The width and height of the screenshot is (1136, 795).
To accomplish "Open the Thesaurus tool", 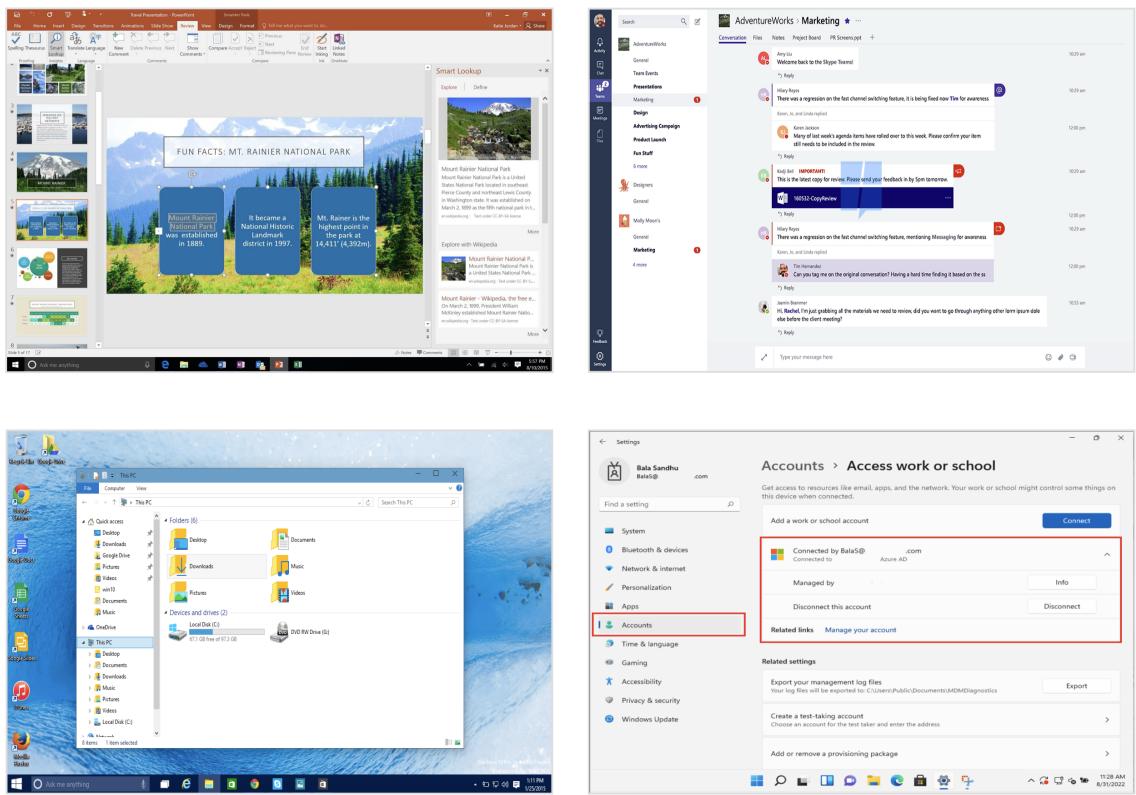I will coord(36,41).
